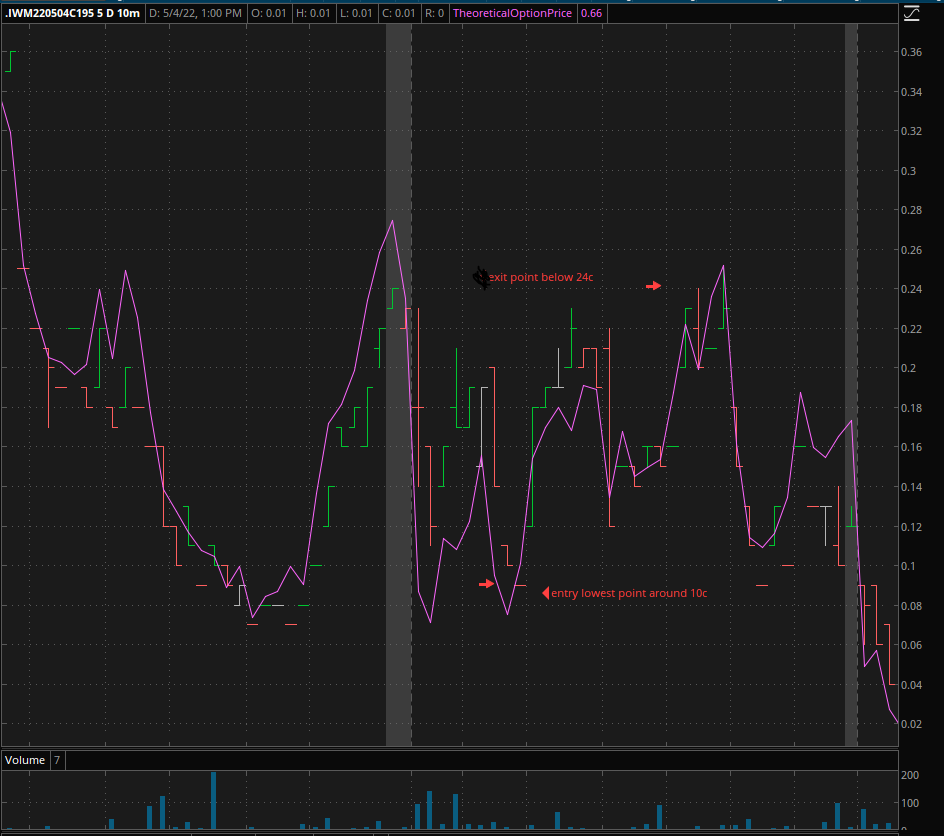Select the 'exit point below 24c' annotation text
The height and width of the screenshot is (836, 944).
(541, 277)
